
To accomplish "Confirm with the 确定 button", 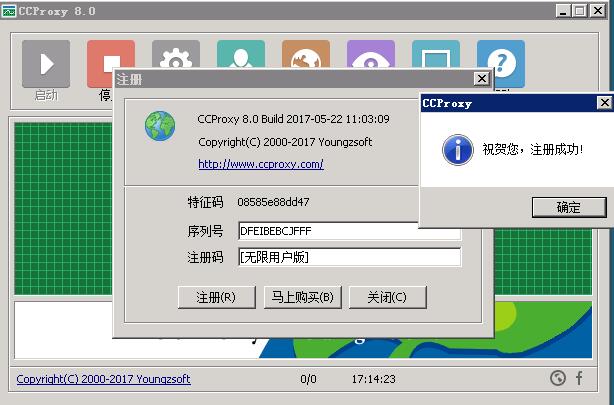I will click(569, 207).
